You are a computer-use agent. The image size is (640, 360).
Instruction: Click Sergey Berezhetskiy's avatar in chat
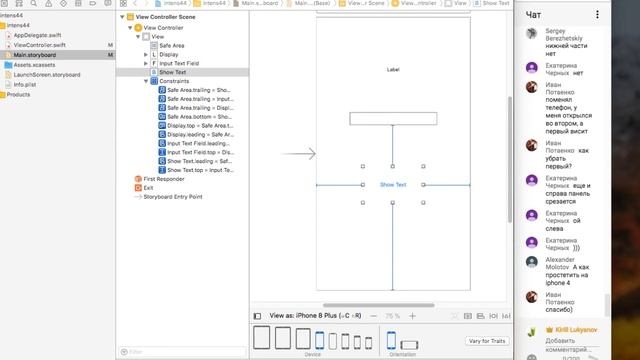tap(531, 33)
